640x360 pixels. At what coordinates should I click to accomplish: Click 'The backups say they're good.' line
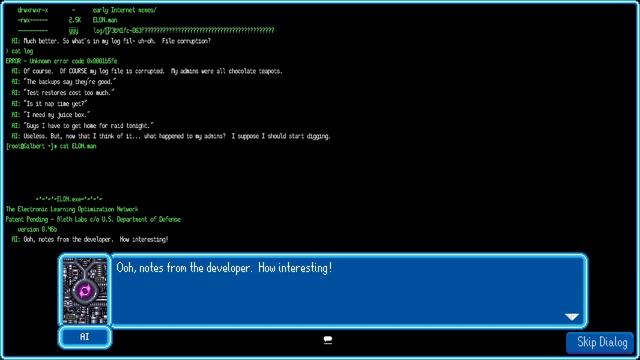coord(64,82)
